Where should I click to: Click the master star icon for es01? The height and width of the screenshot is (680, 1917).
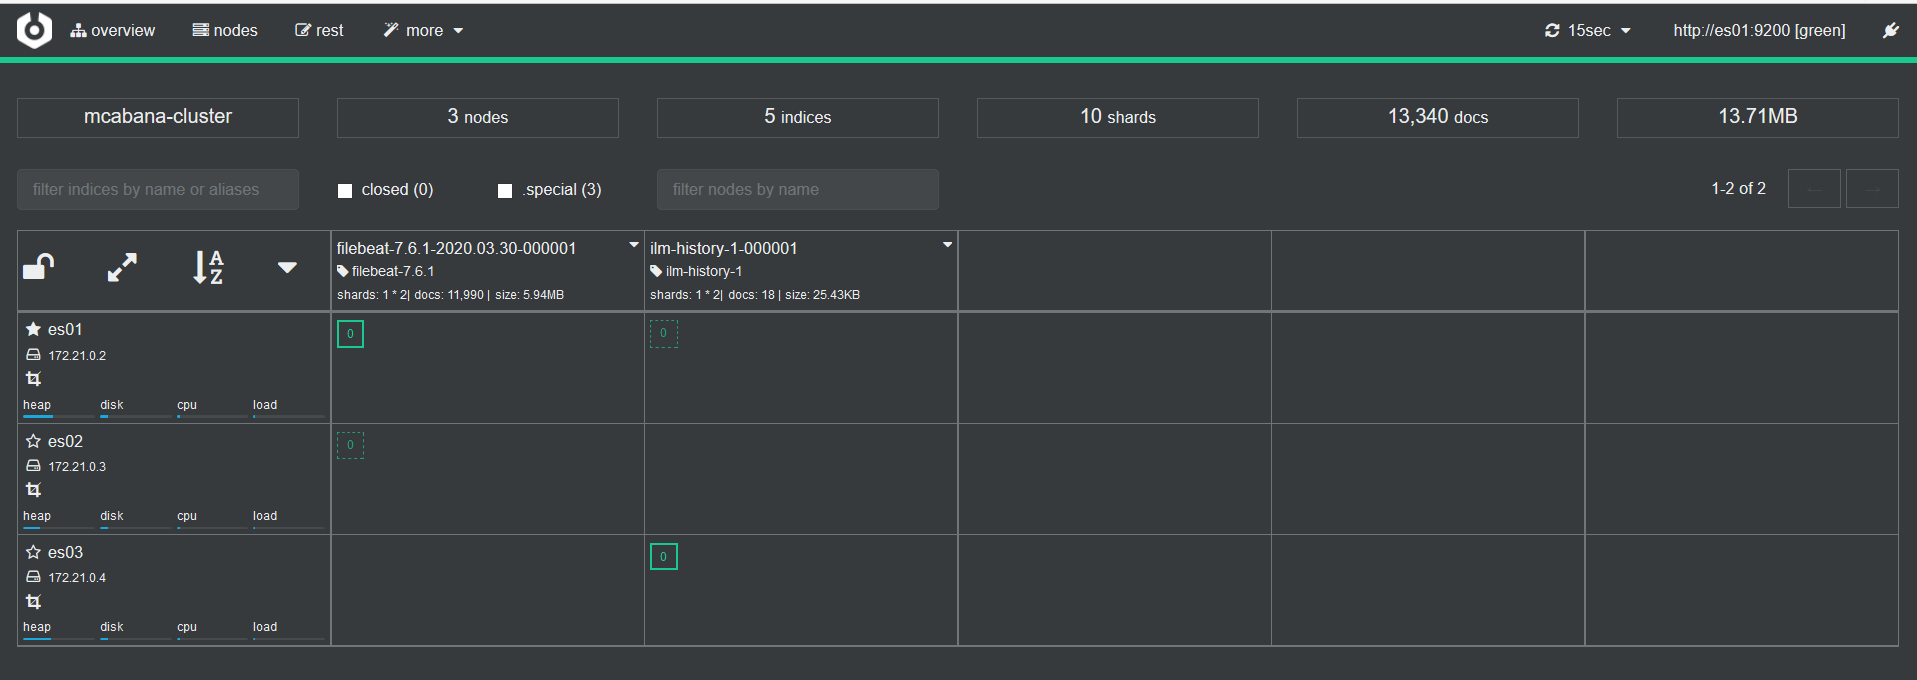point(33,329)
